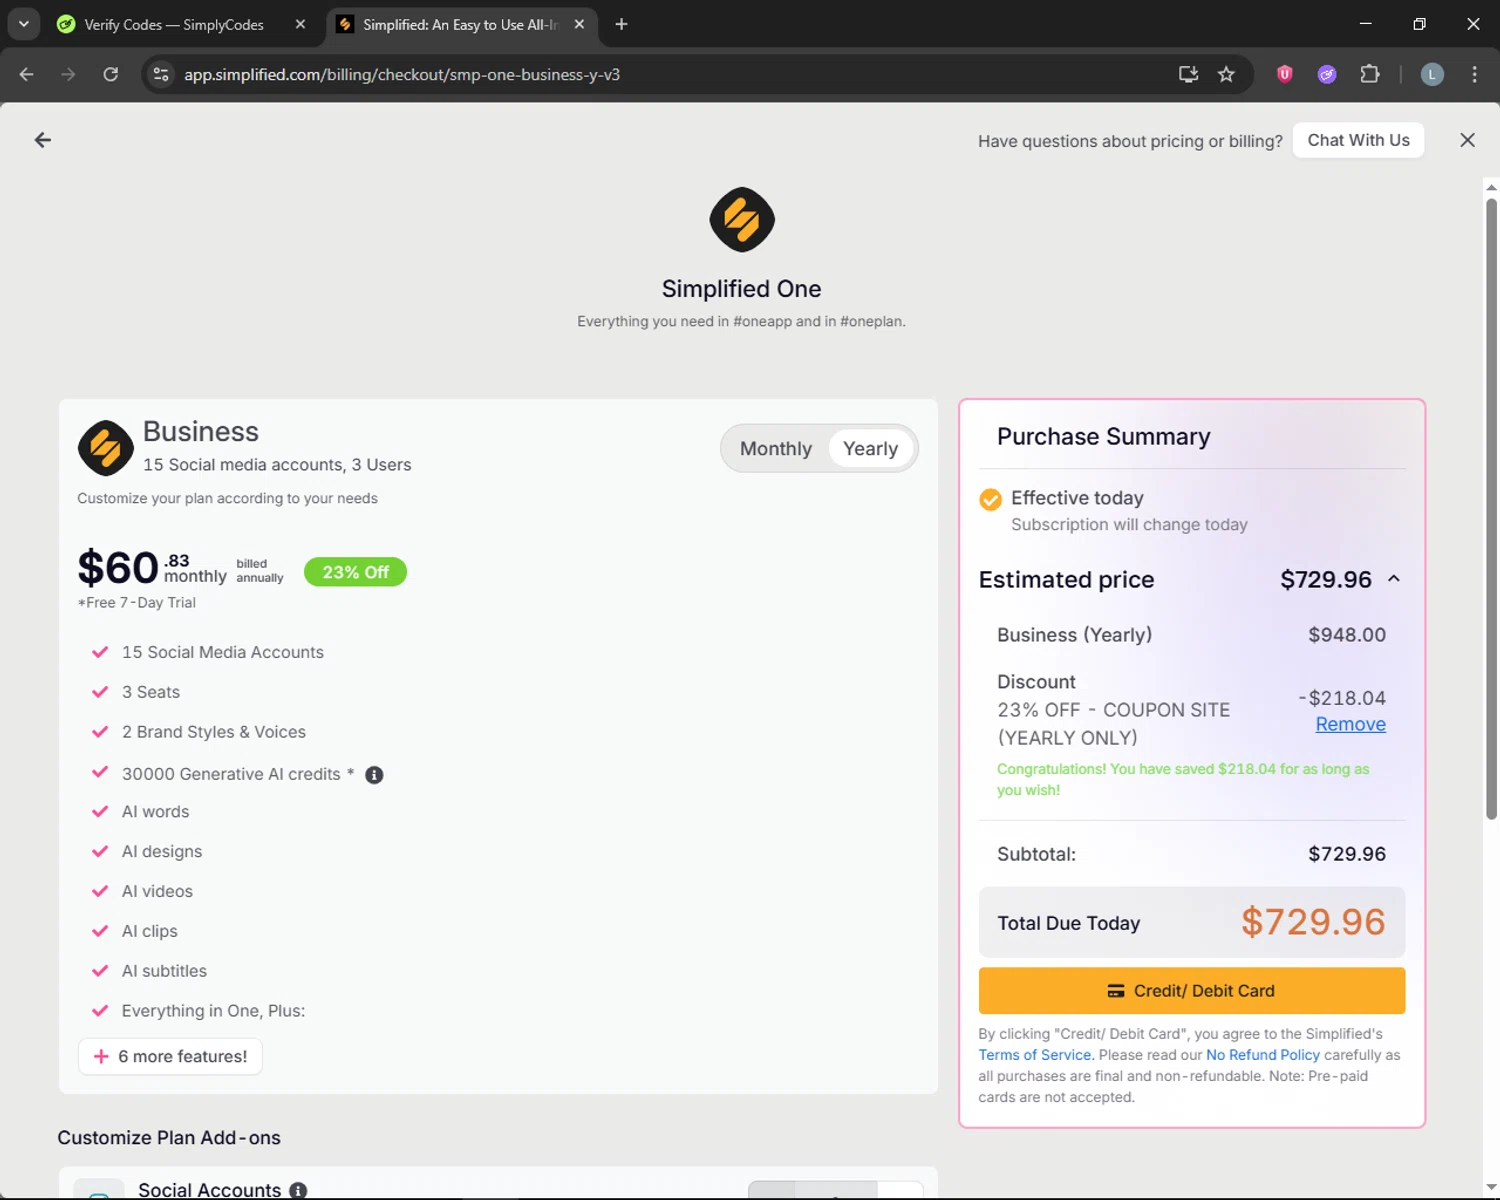The height and width of the screenshot is (1200, 1500).
Task: Read the No Refund Policy
Action: (x=1262, y=1055)
